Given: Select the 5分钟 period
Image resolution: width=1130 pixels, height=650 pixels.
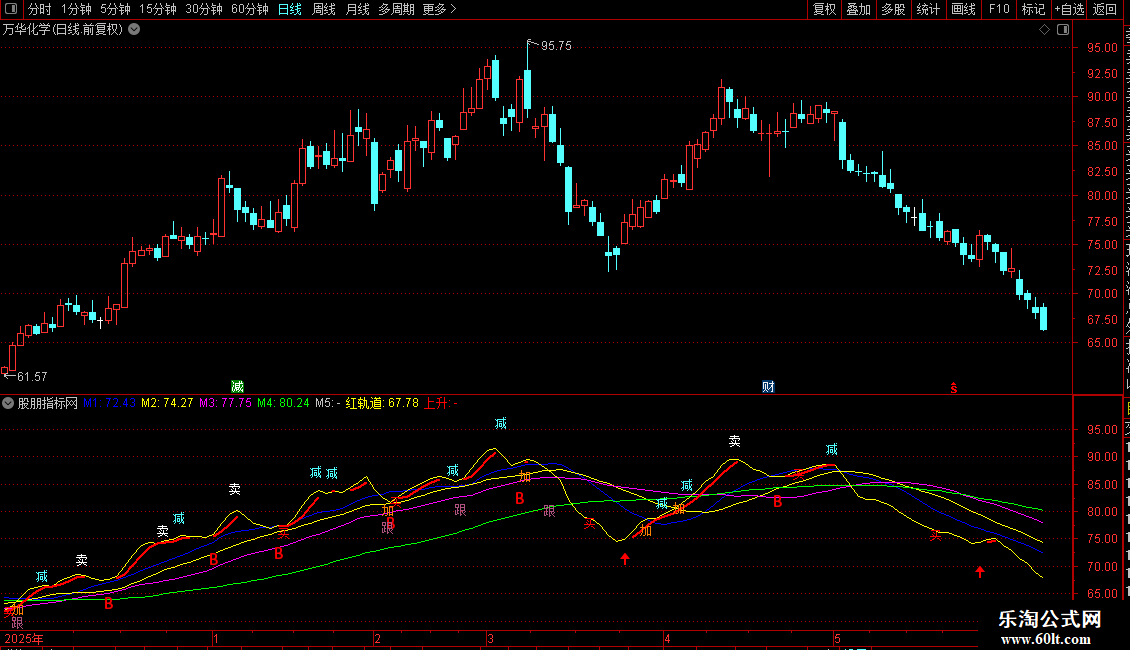Looking at the screenshot, I should click(x=115, y=9).
